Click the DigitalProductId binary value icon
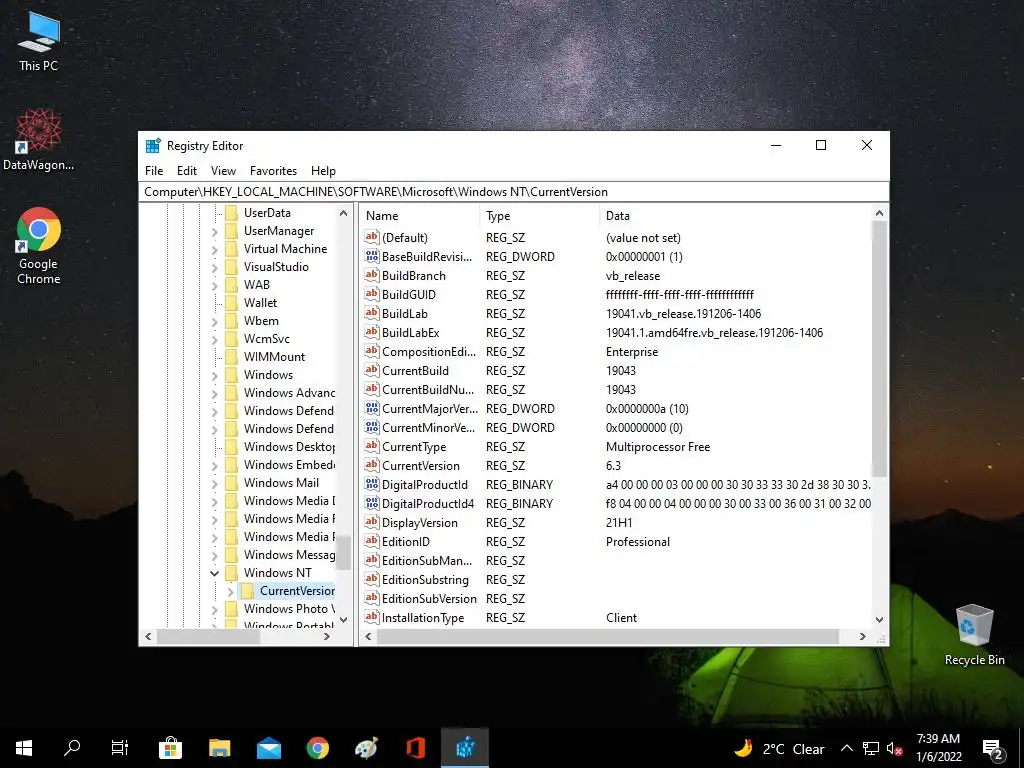1024x768 pixels. coord(372,485)
